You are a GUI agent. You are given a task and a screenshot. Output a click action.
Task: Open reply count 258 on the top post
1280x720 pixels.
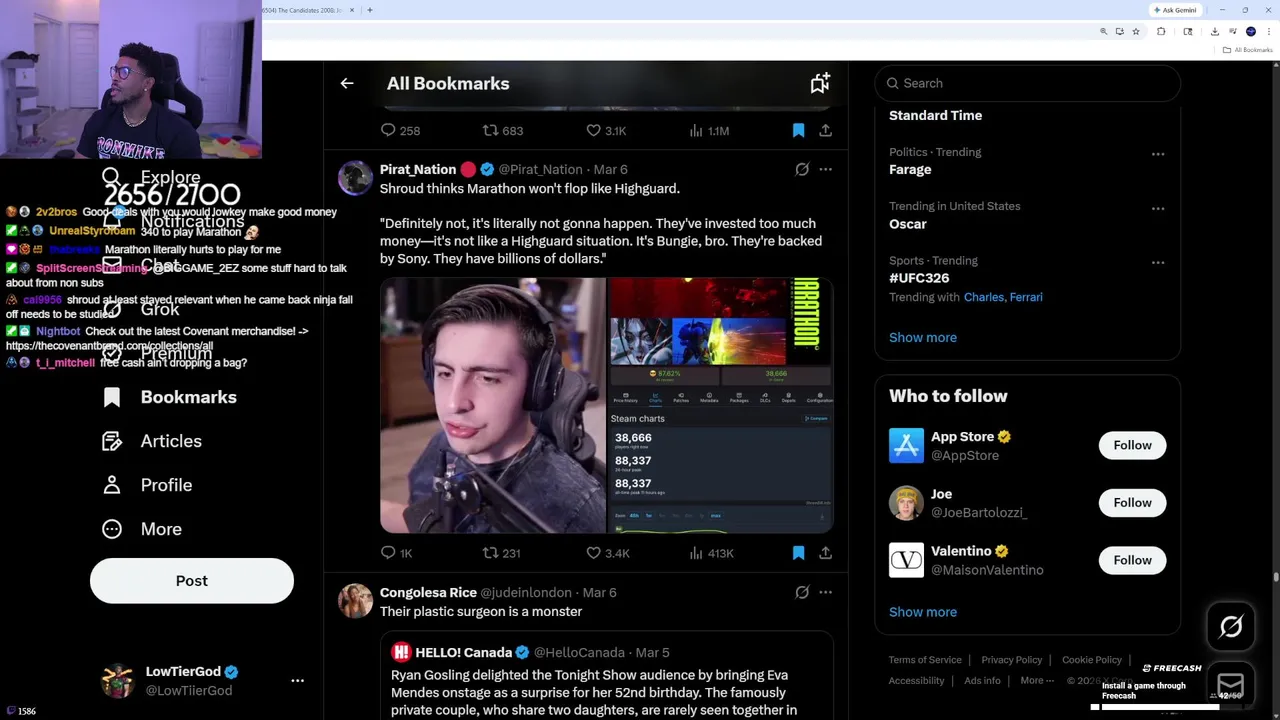(400, 131)
